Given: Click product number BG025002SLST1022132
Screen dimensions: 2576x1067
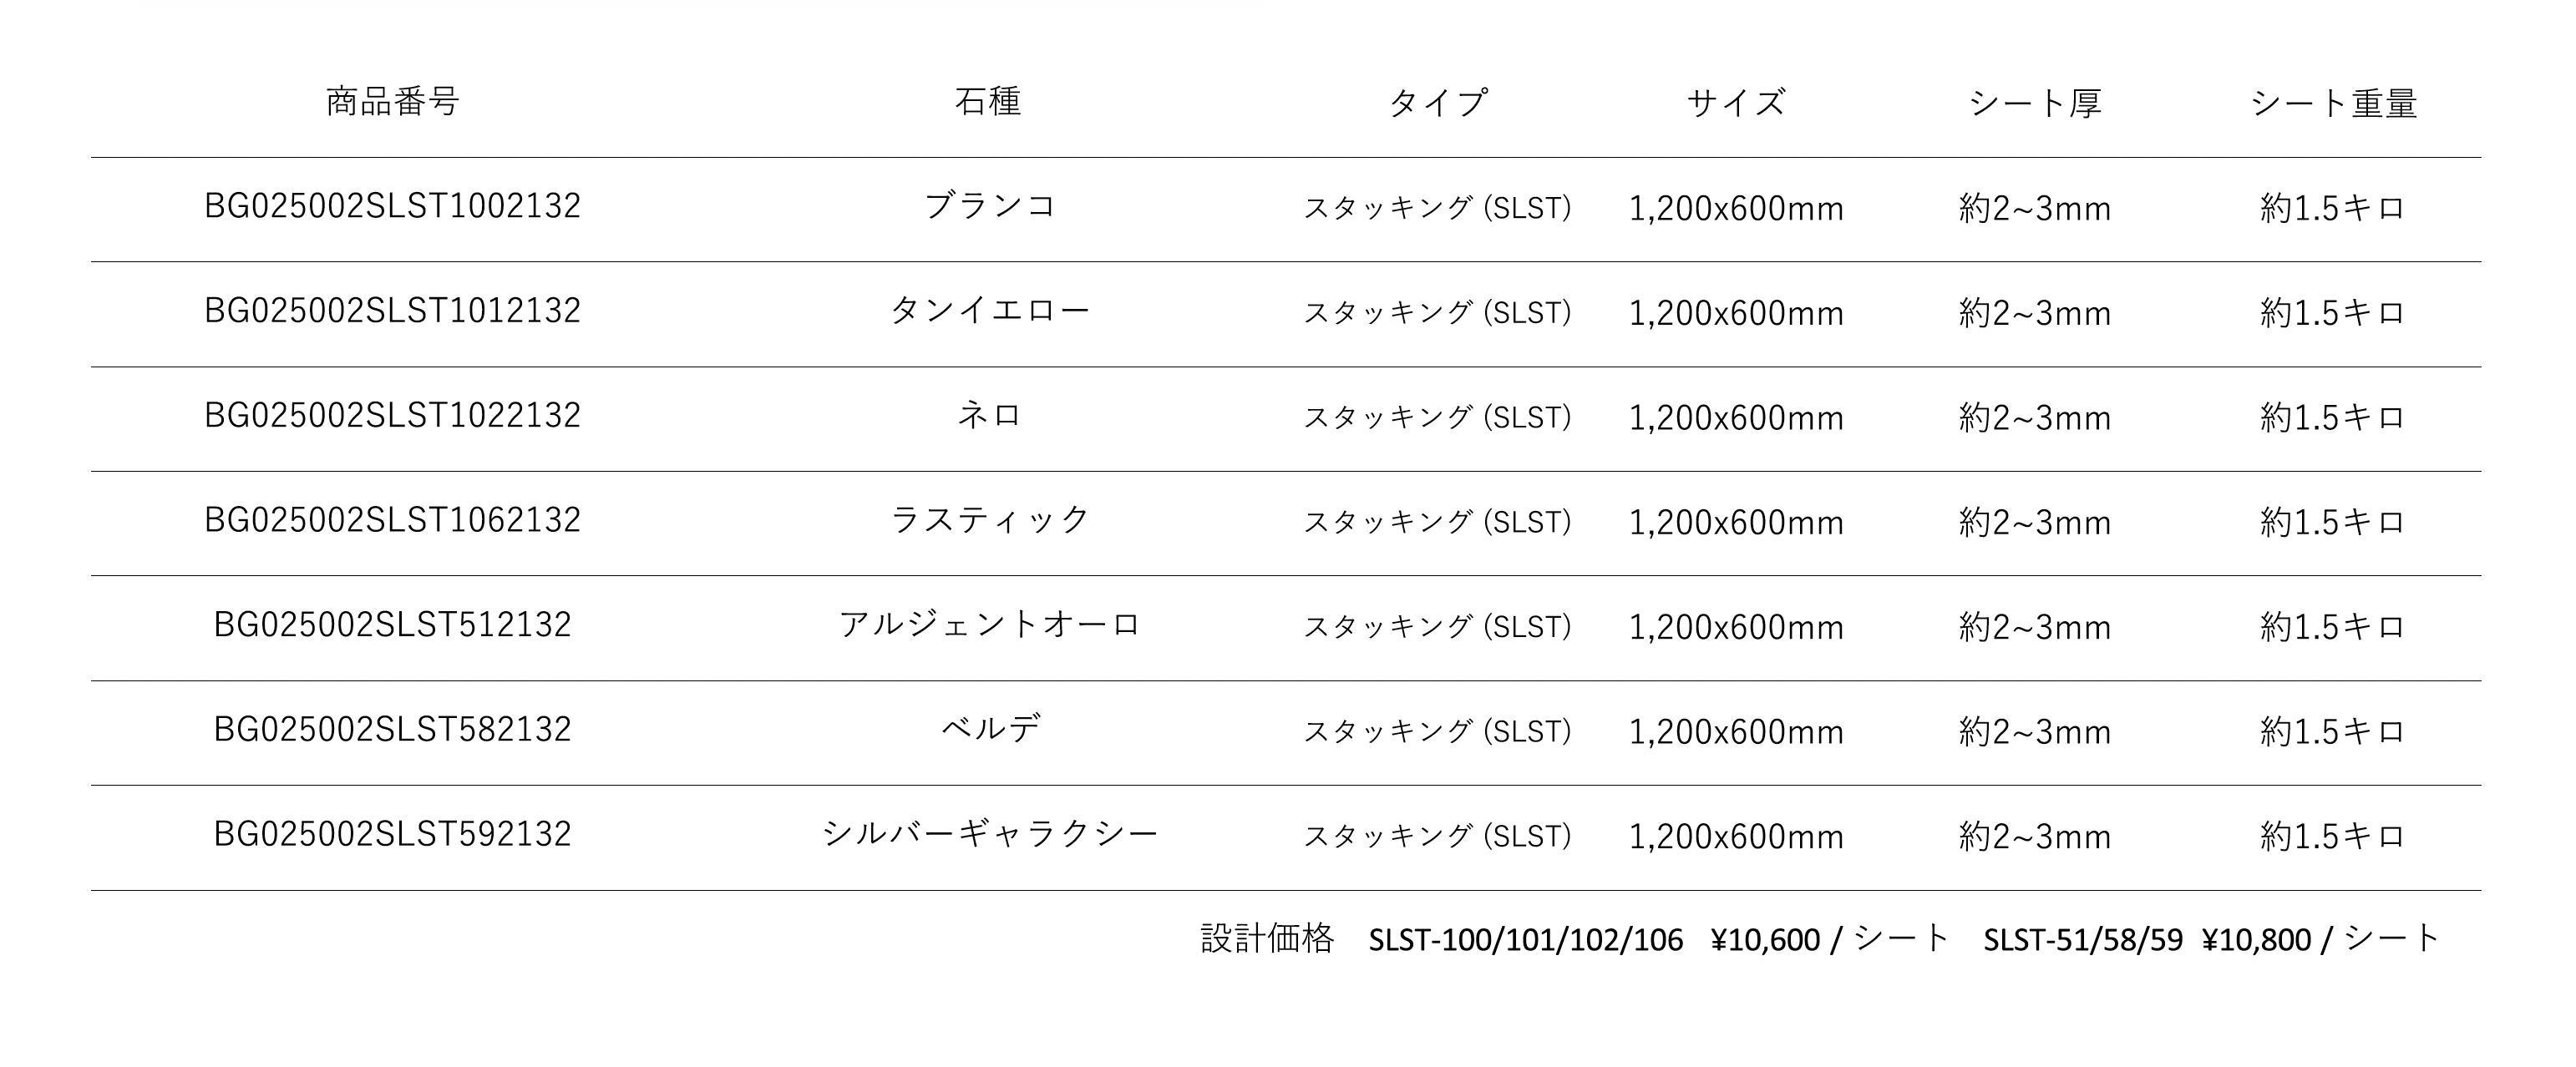Looking at the screenshot, I should click(392, 416).
